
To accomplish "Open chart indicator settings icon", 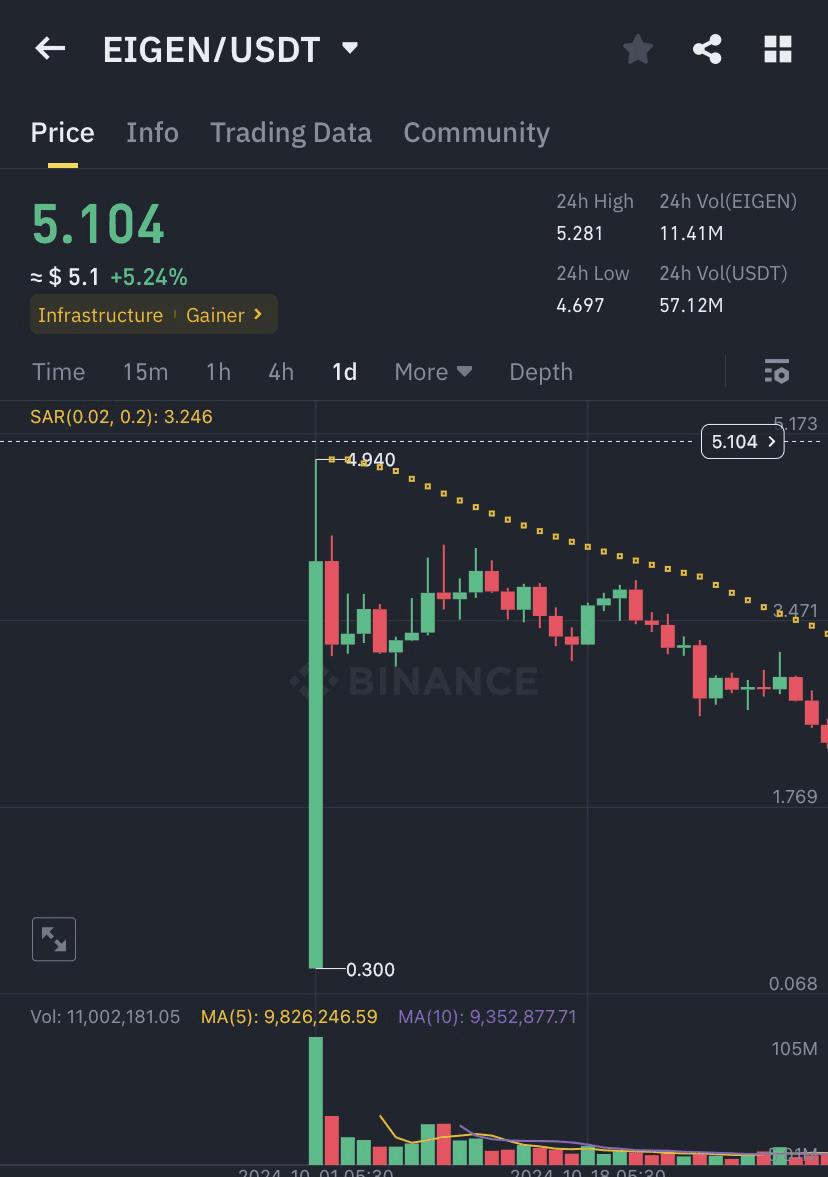I will coord(777,372).
